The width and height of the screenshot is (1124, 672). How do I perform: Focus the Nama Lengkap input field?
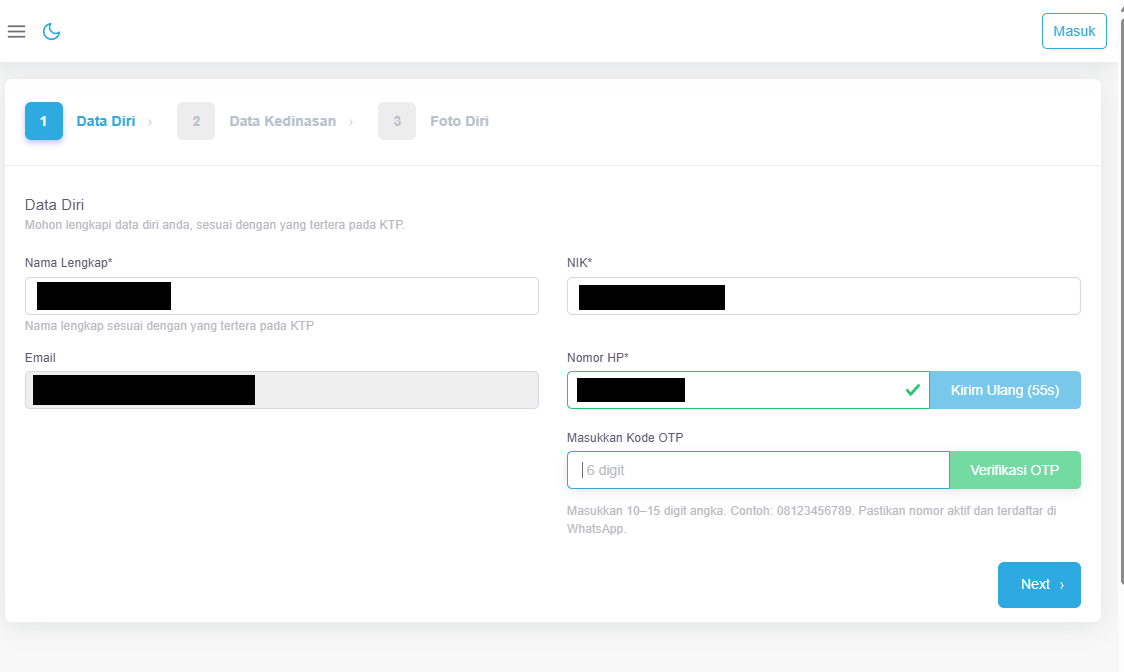point(282,296)
